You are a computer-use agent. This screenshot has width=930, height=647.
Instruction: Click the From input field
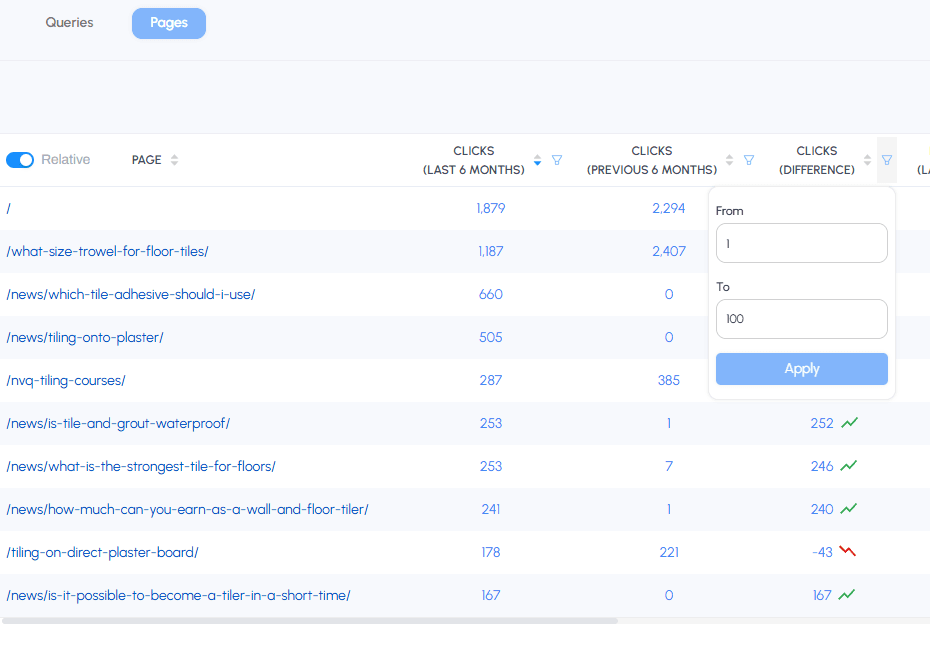coord(801,242)
